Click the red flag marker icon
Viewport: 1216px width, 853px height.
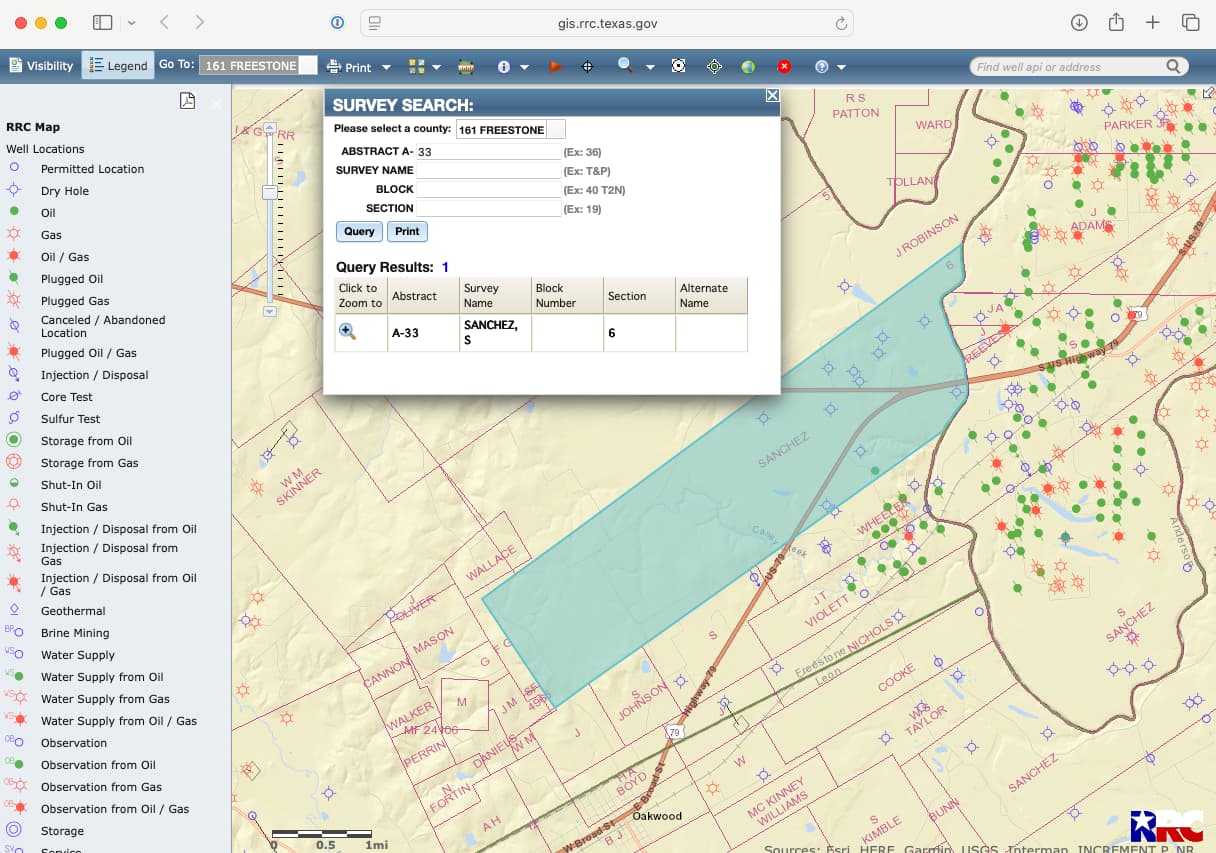pyautogui.click(x=554, y=67)
